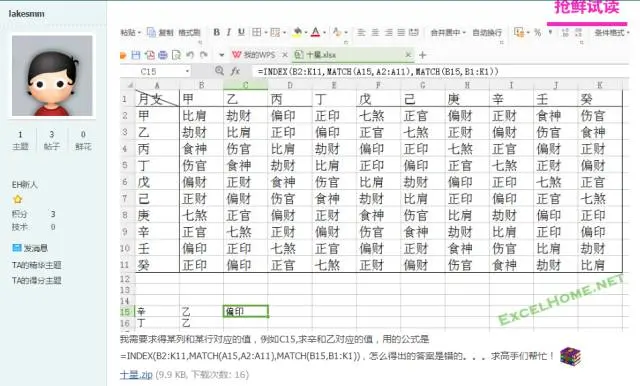Click the undo arrow icon
The width and height of the screenshot is (640, 386).
coord(190,55)
